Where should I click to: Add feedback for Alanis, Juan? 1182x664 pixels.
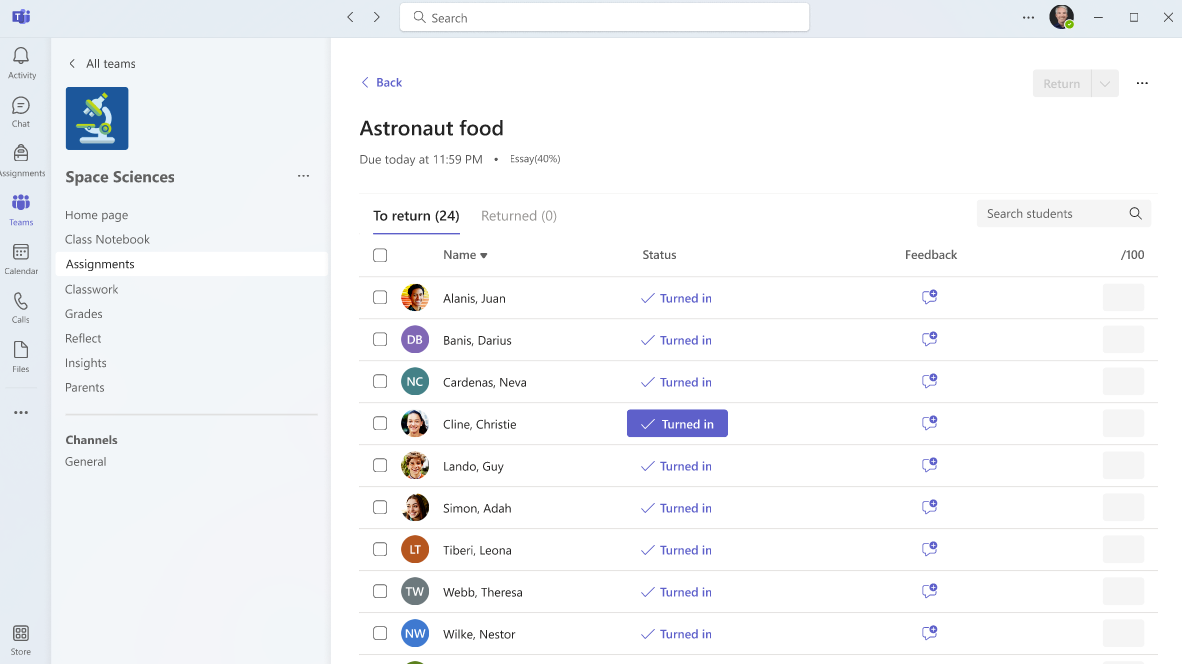[929, 298]
